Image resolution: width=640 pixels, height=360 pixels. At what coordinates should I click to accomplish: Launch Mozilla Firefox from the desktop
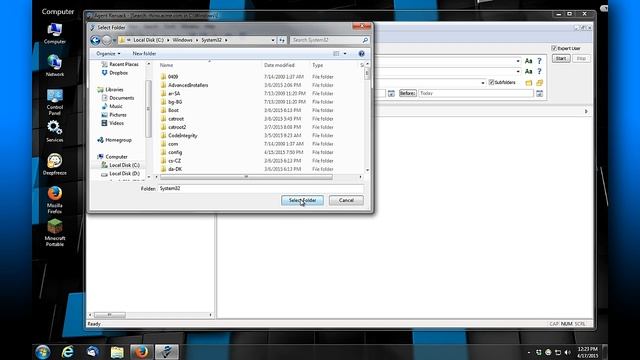coord(55,200)
